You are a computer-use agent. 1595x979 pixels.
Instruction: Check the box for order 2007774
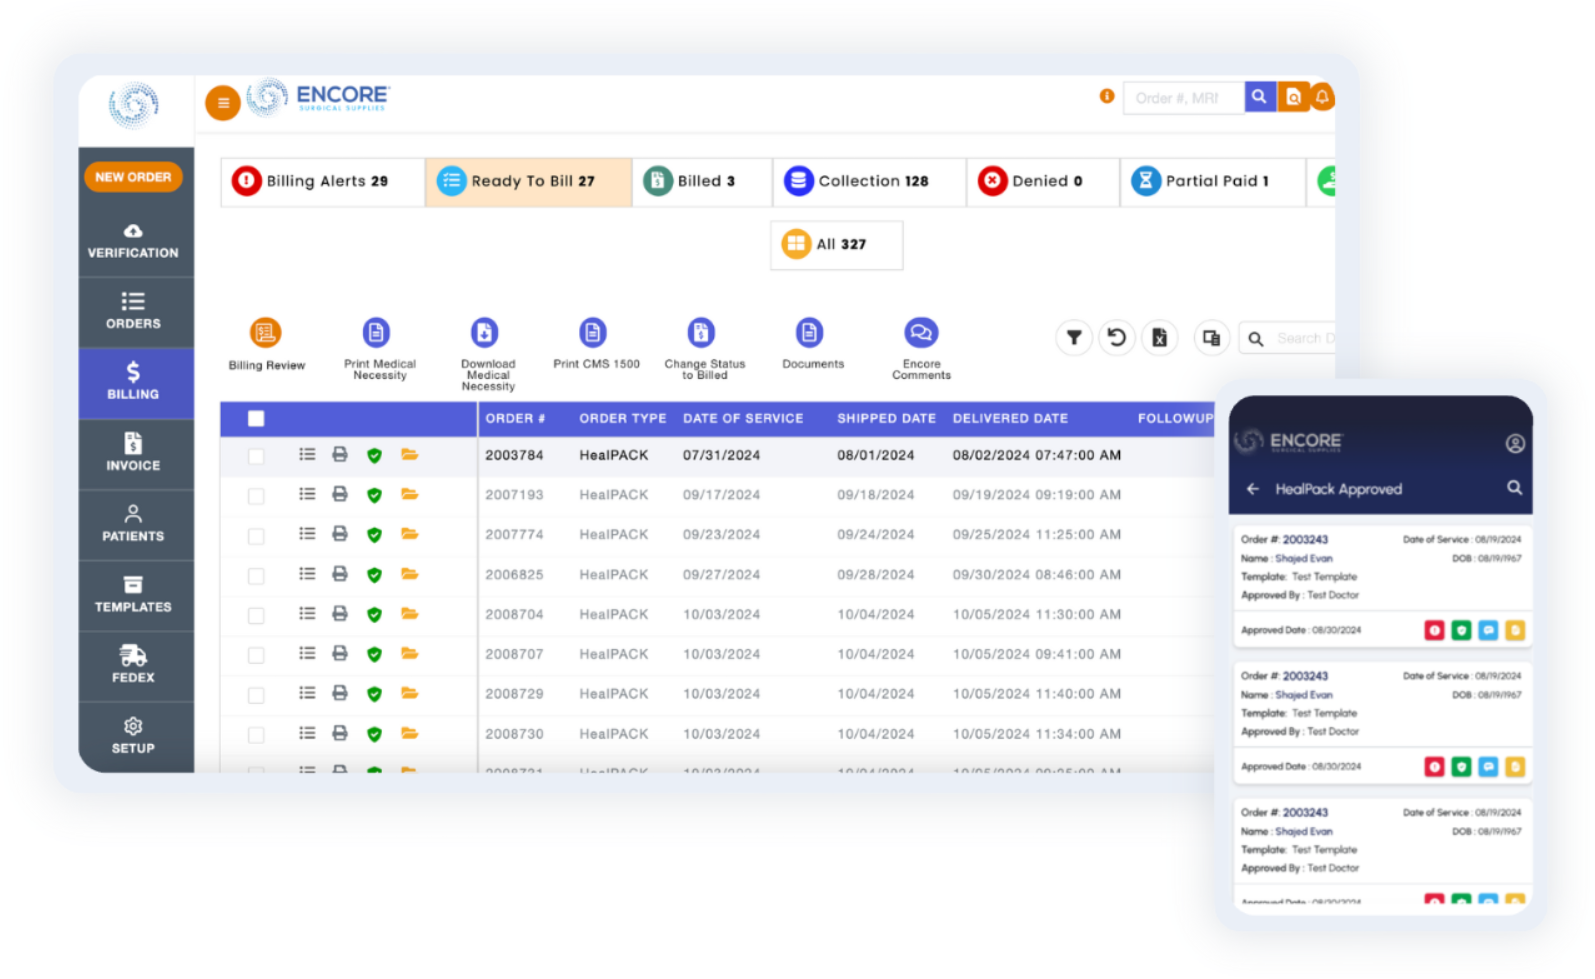(256, 537)
